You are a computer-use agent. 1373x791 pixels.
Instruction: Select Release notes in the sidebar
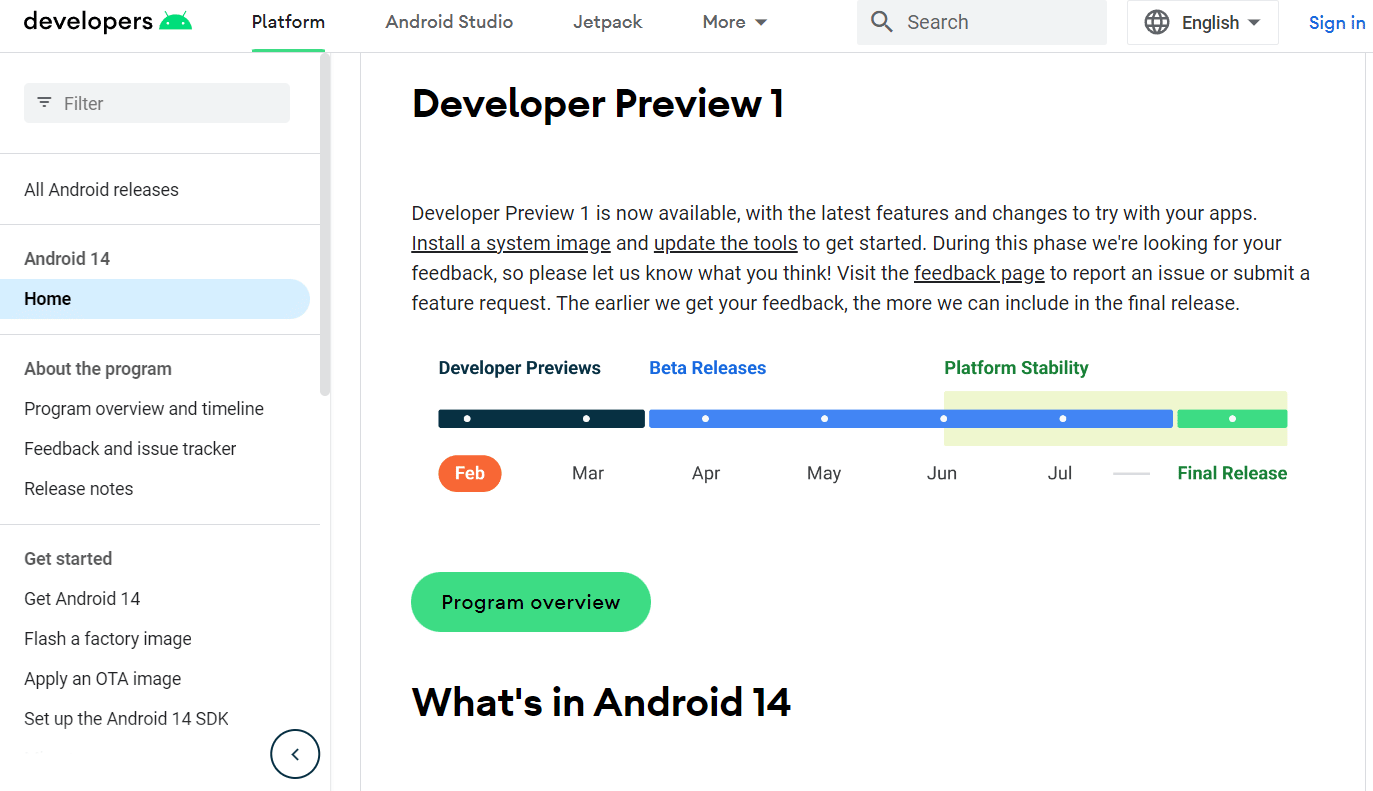(x=78, y=488)
